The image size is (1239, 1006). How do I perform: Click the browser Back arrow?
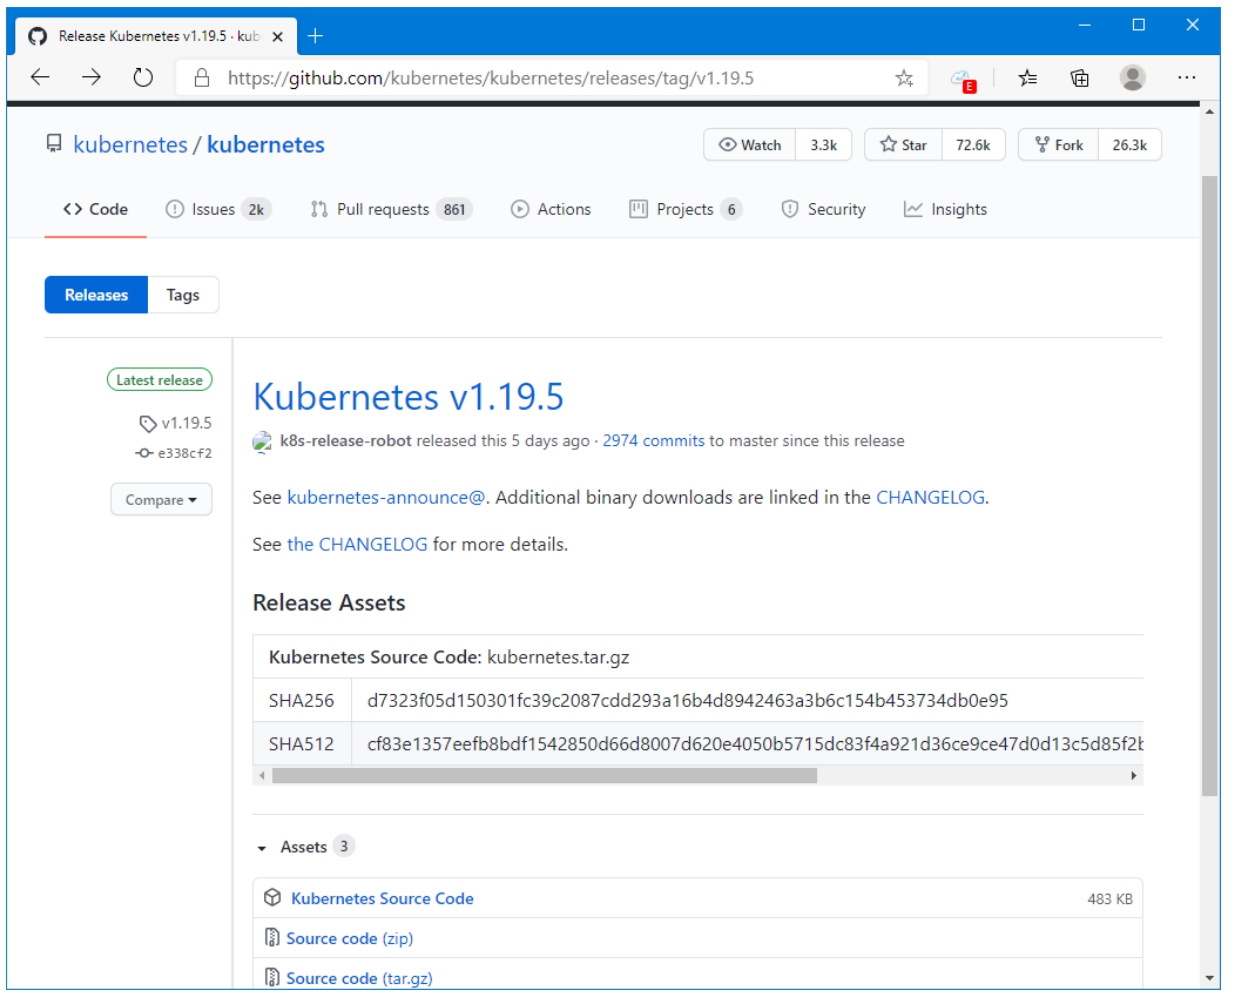click(40, 78)
